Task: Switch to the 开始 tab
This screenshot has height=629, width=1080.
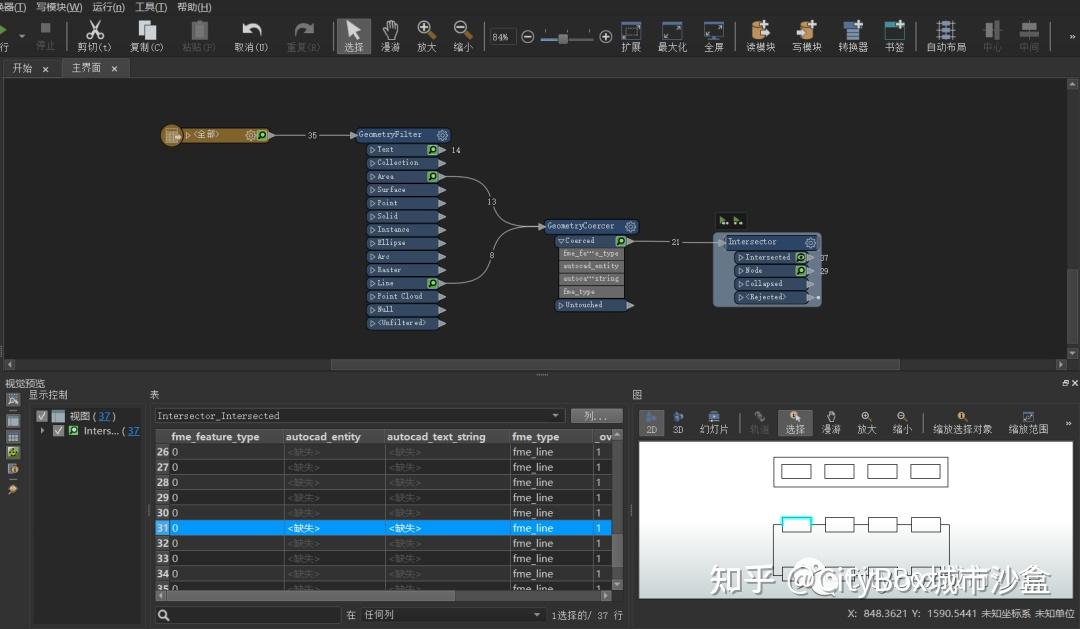Action: click(23, 68)
